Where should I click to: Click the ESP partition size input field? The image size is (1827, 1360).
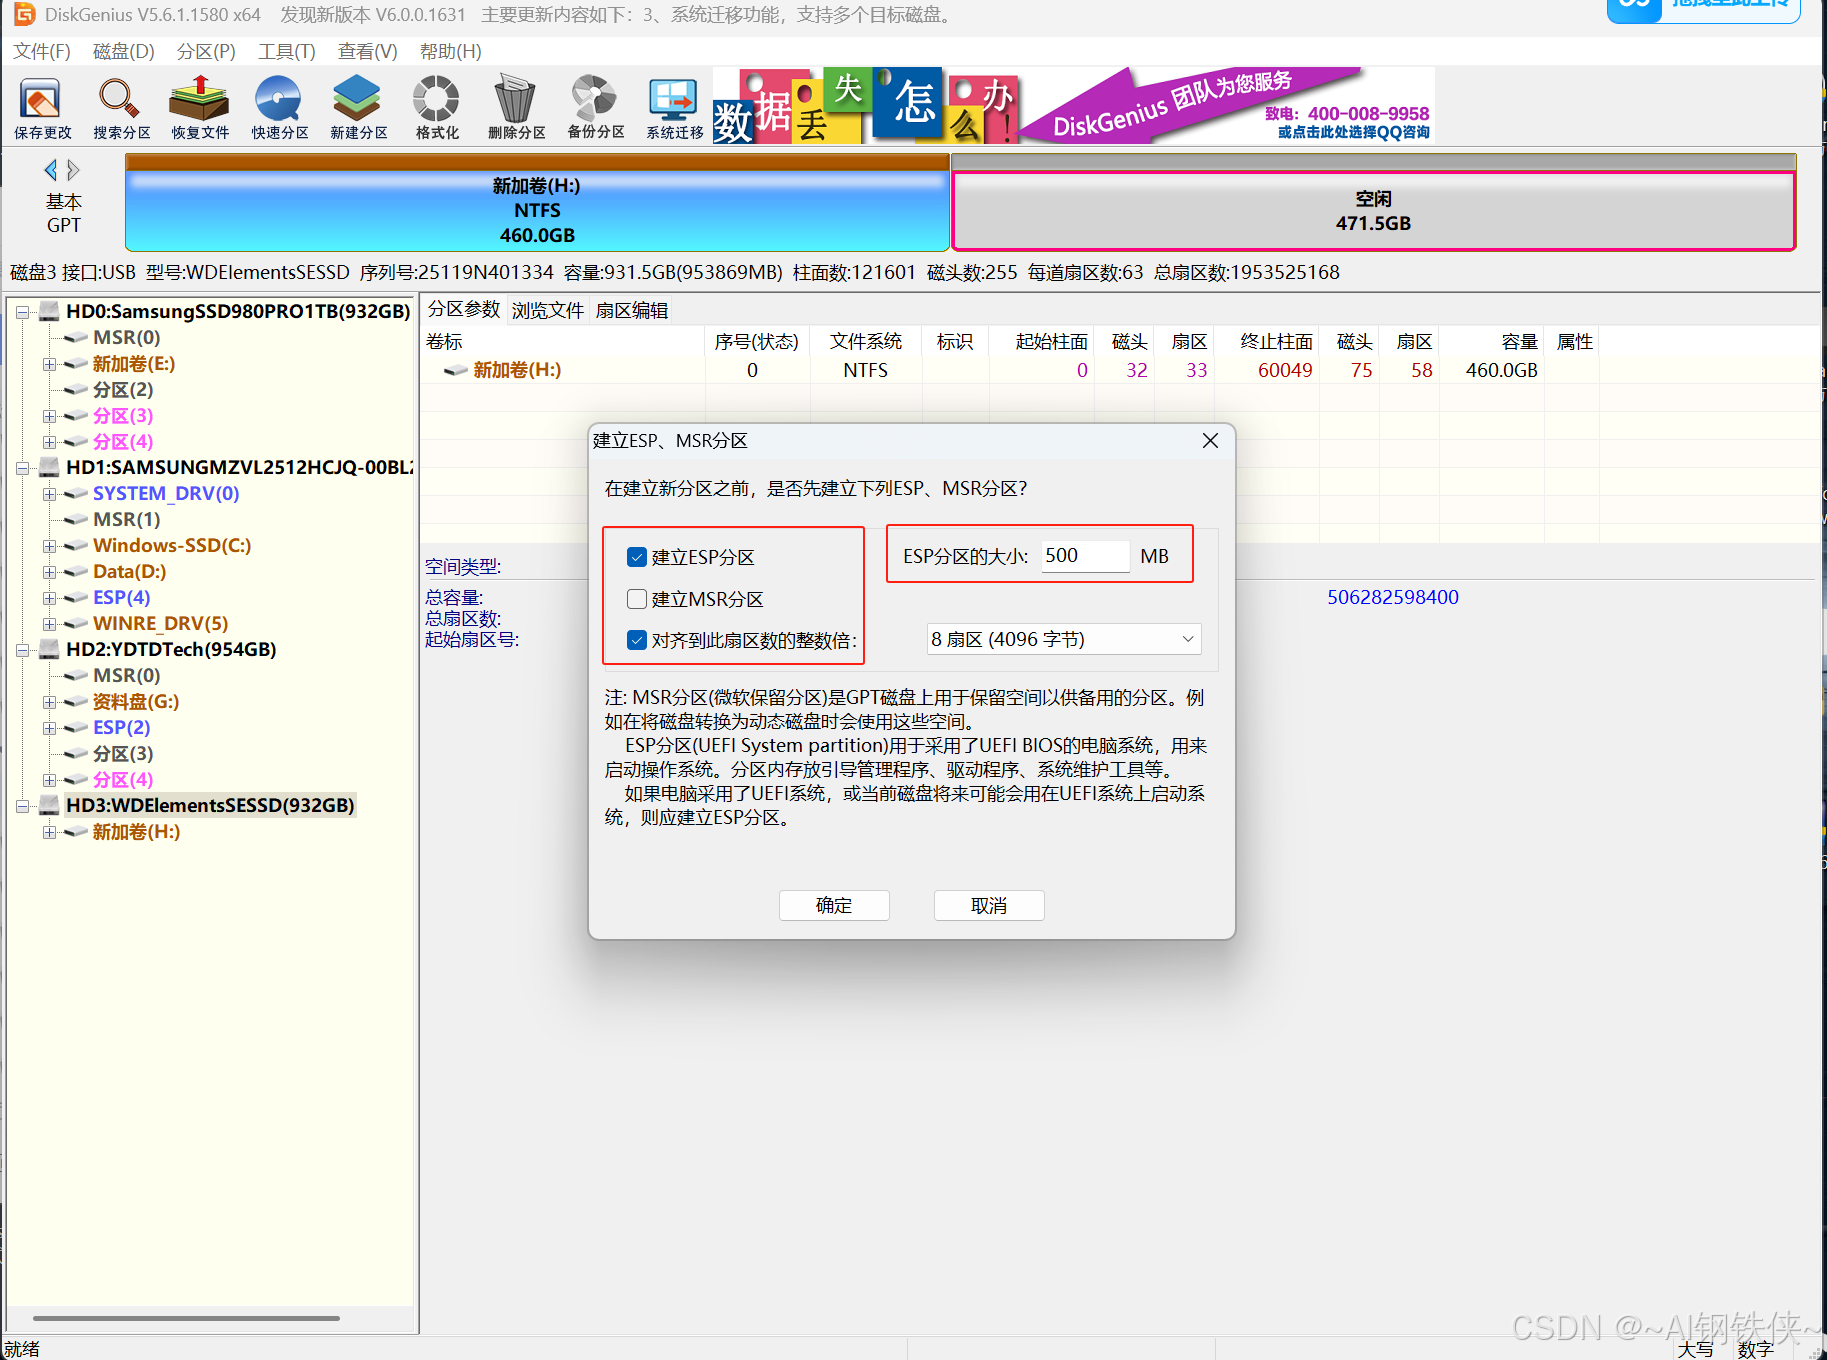coord(1085,556)
